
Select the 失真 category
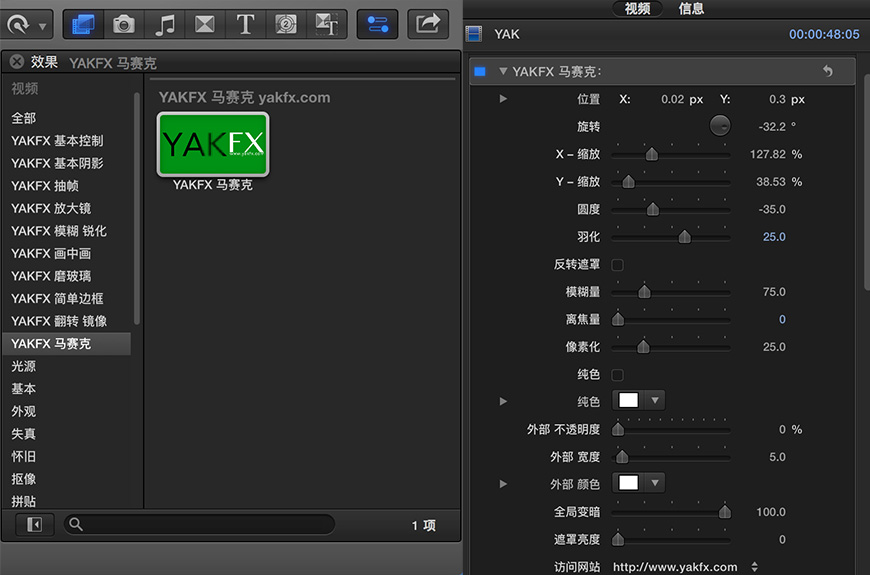pos(23,433)
